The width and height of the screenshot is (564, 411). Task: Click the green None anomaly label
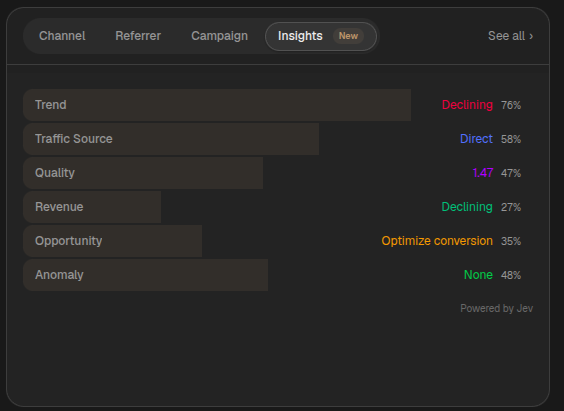478,275
